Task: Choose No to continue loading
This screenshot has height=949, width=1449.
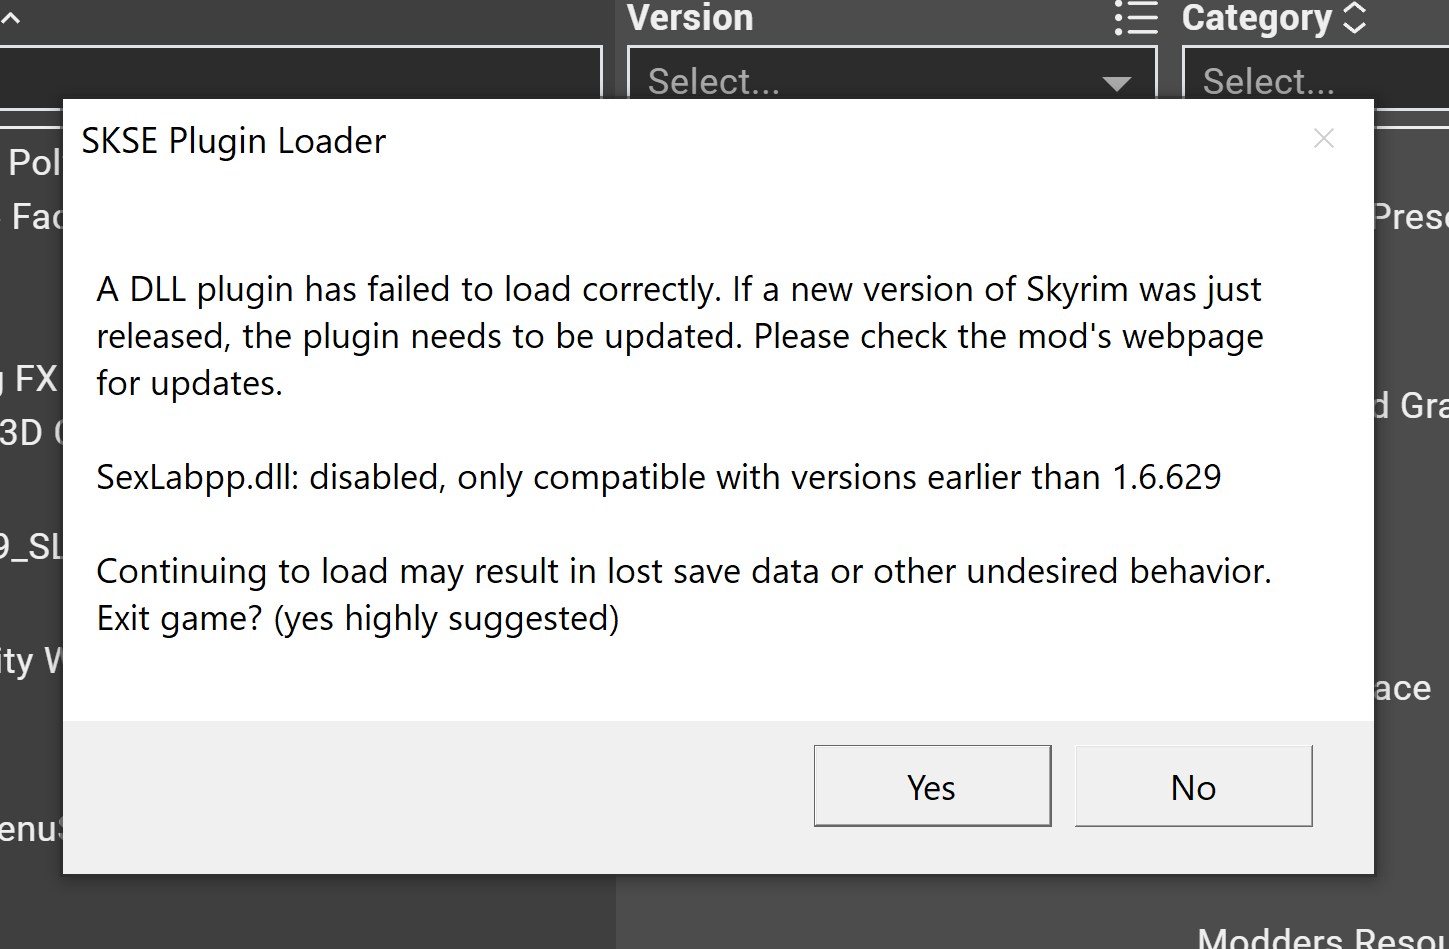Action: coord(1193,786)
